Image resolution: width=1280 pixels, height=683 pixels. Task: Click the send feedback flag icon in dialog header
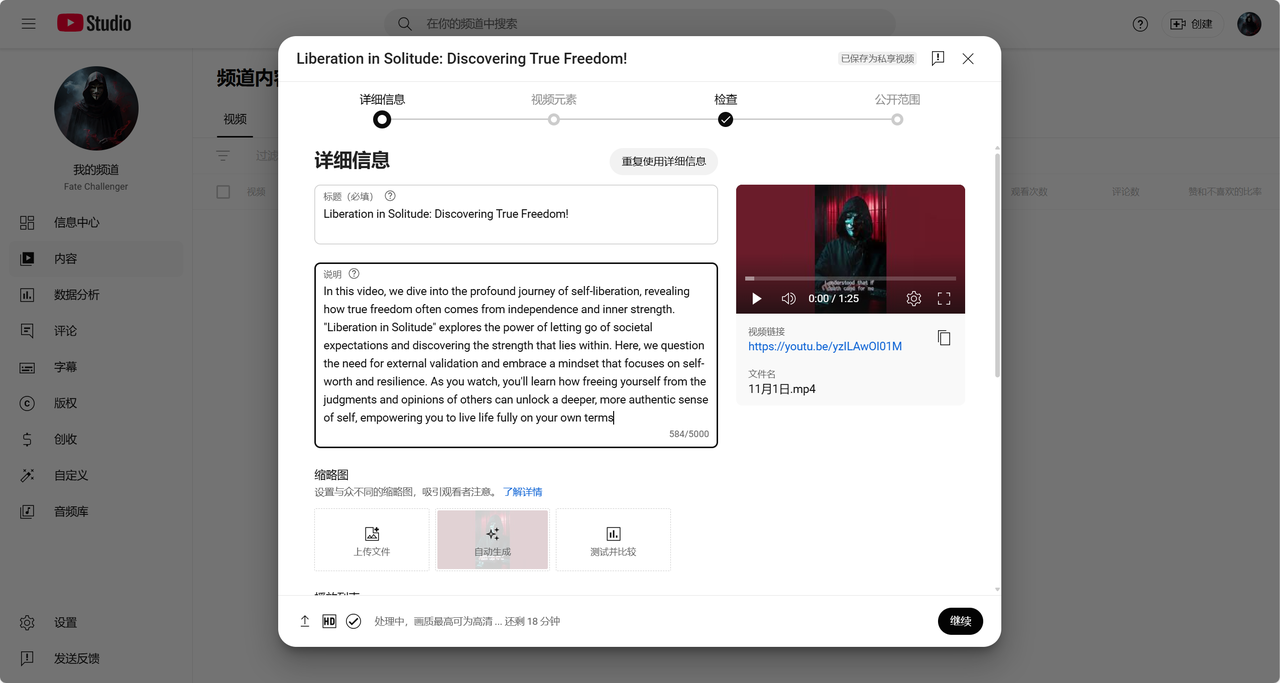point(937,59)
